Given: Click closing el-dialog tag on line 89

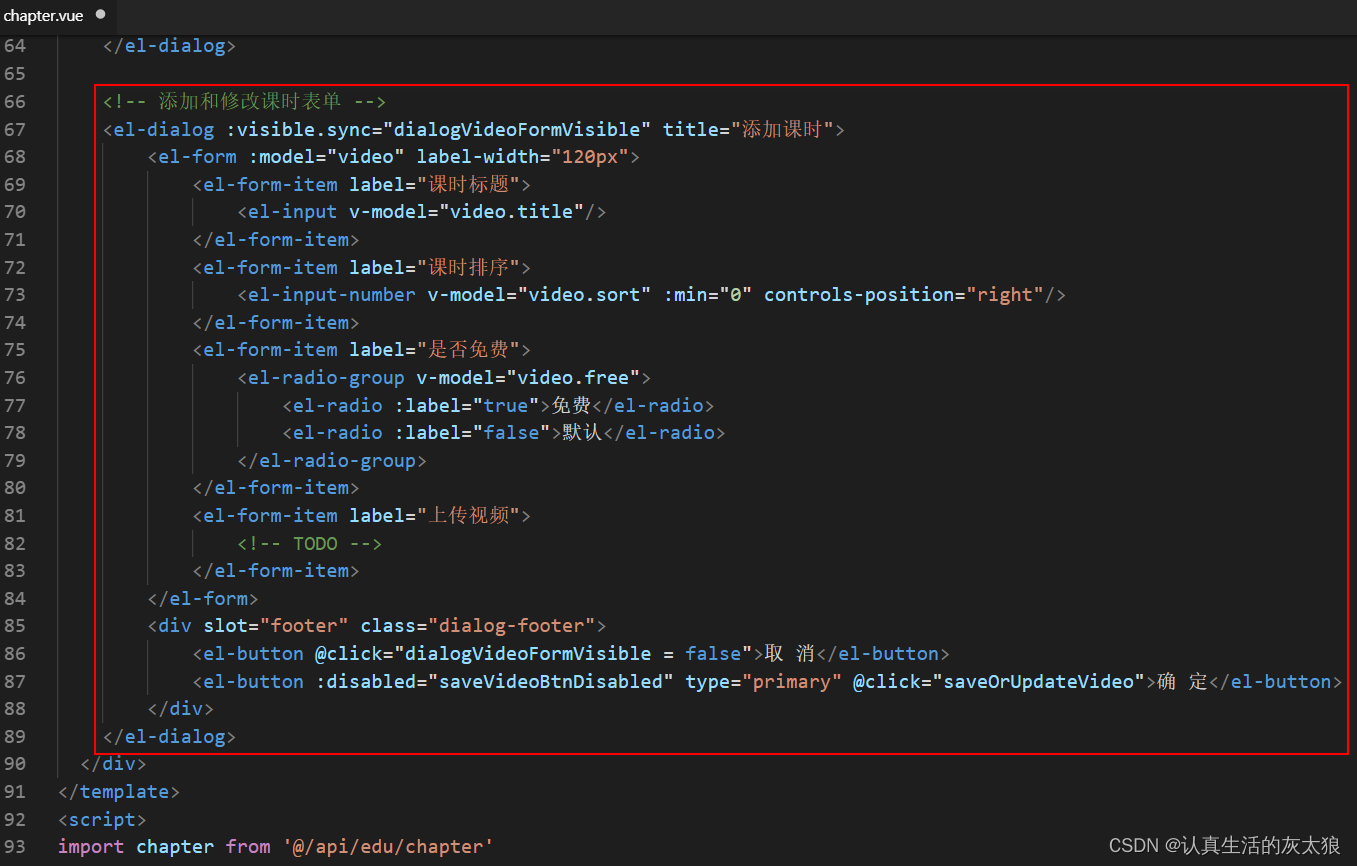Looking at the screenshot, I should pyautogui.click(x=170, y=737).
